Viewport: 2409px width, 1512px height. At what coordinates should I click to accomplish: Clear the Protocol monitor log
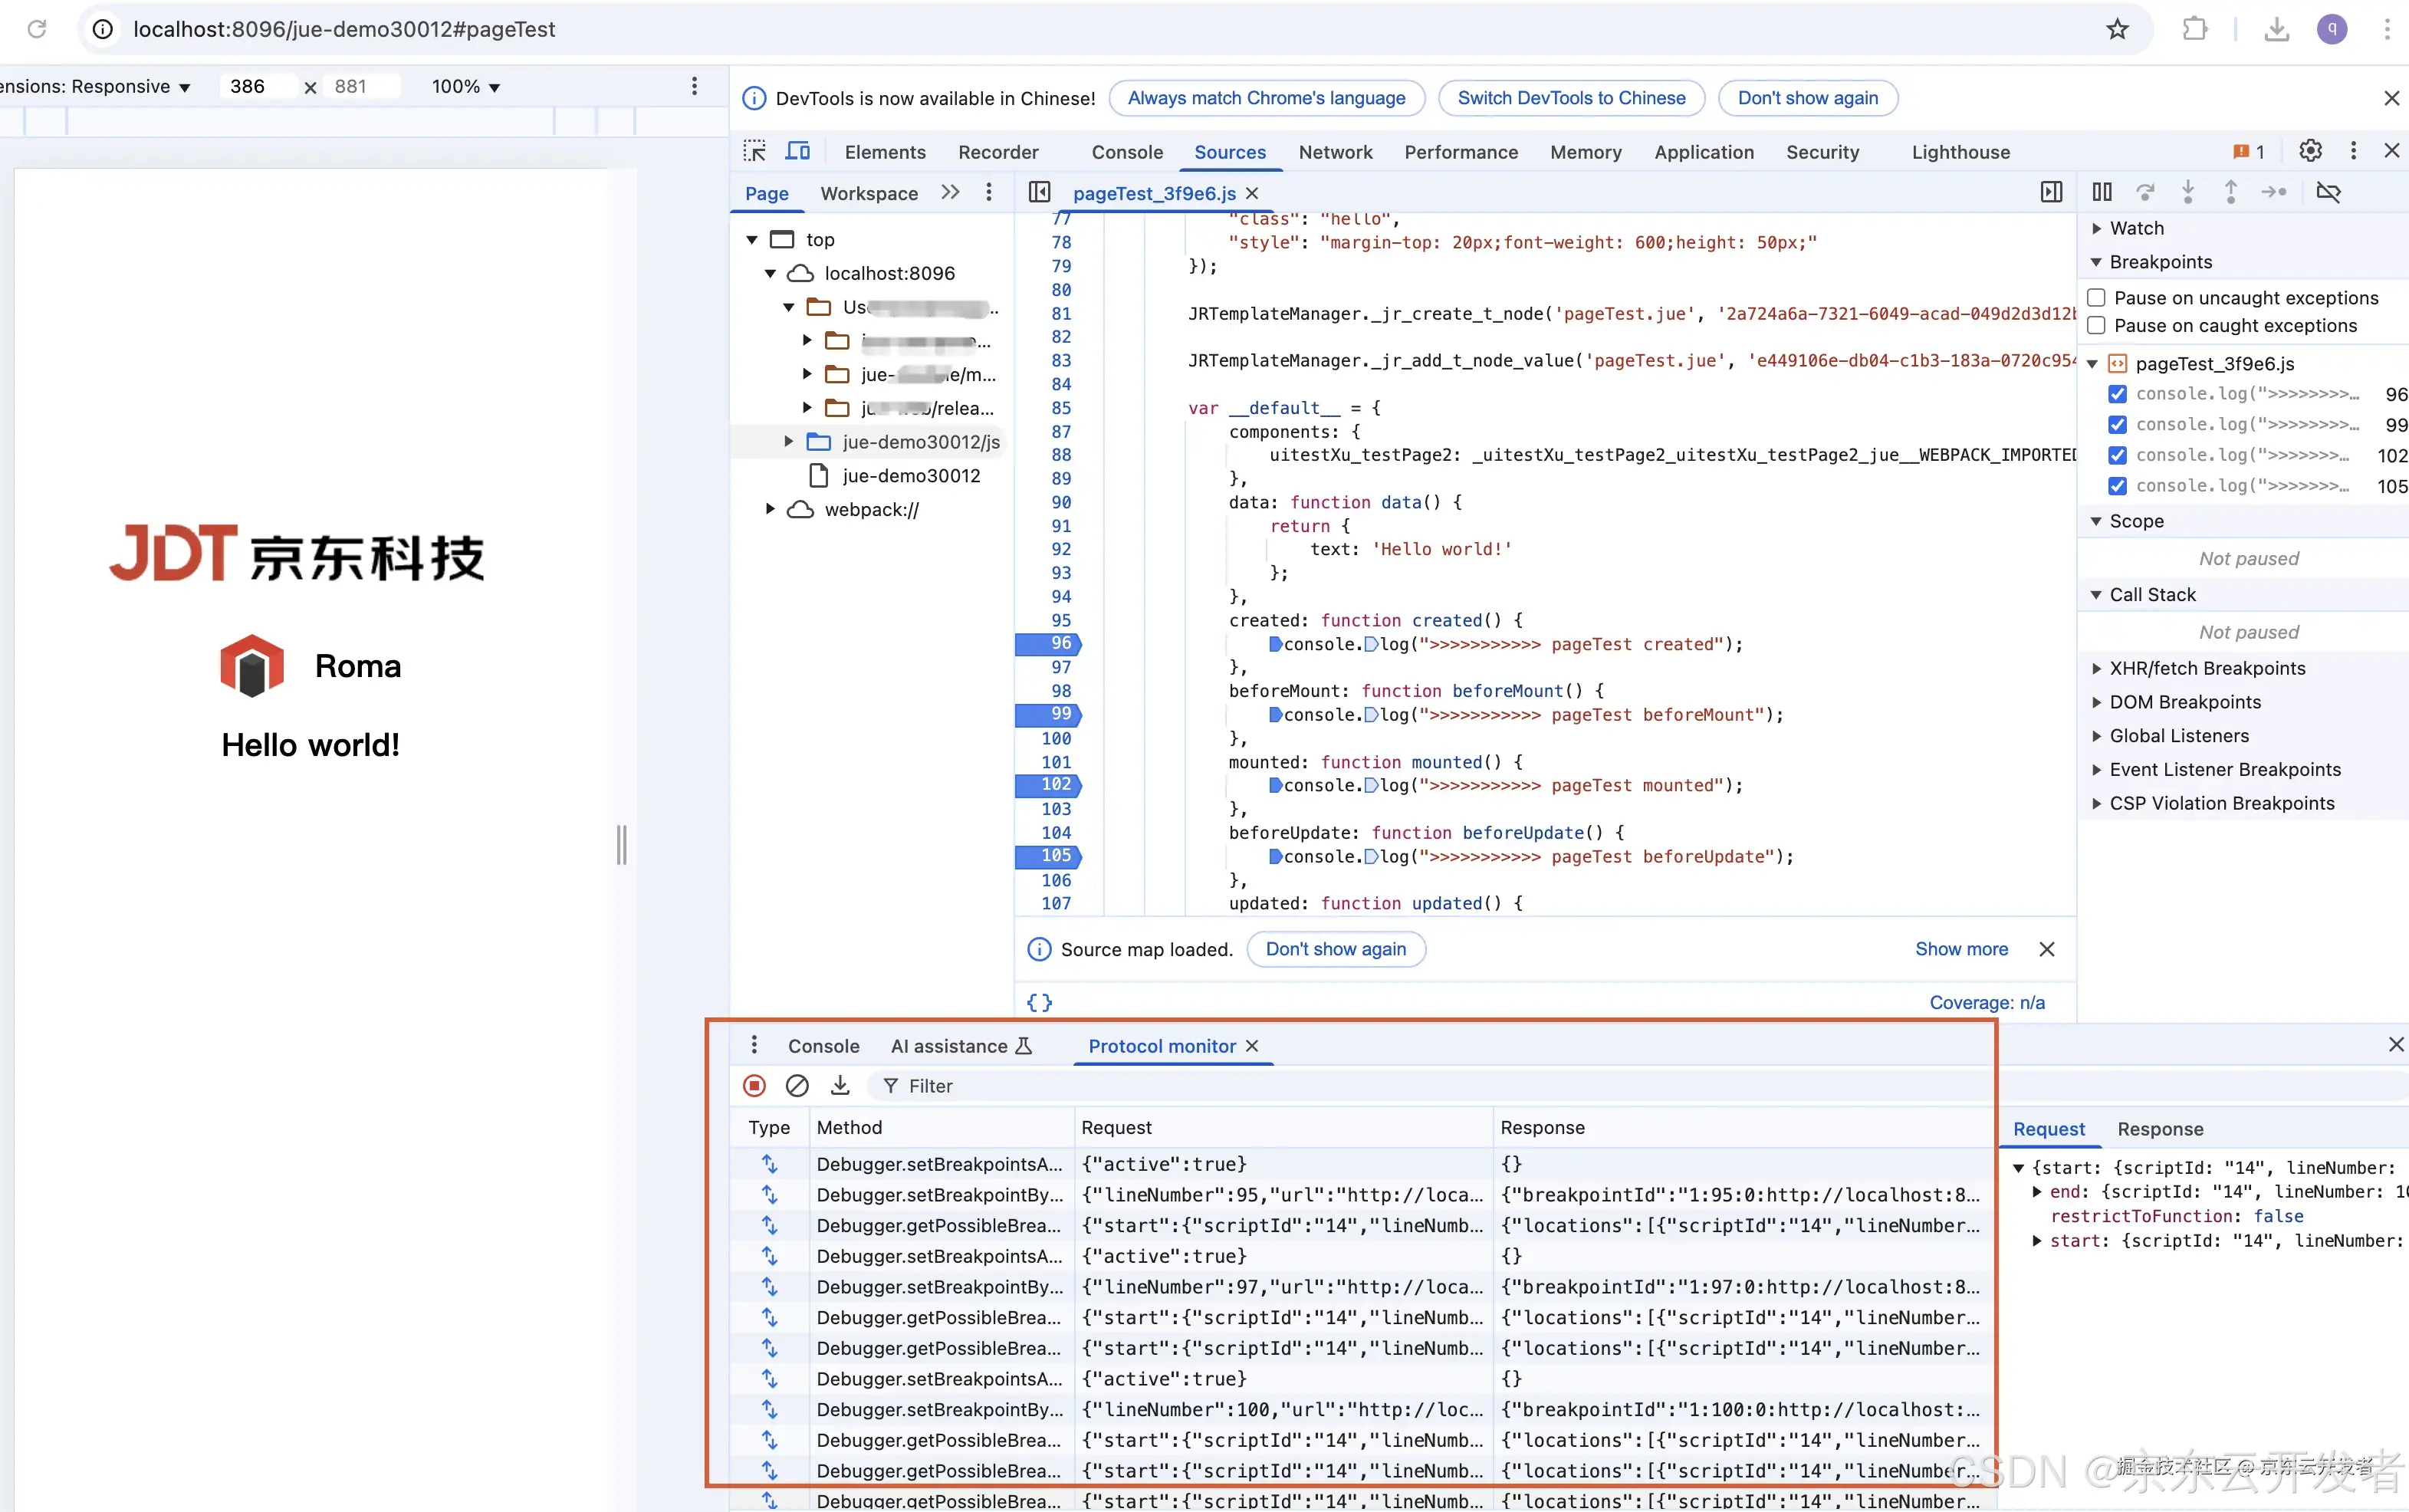pyautogui.click(x=796, y=1085)
